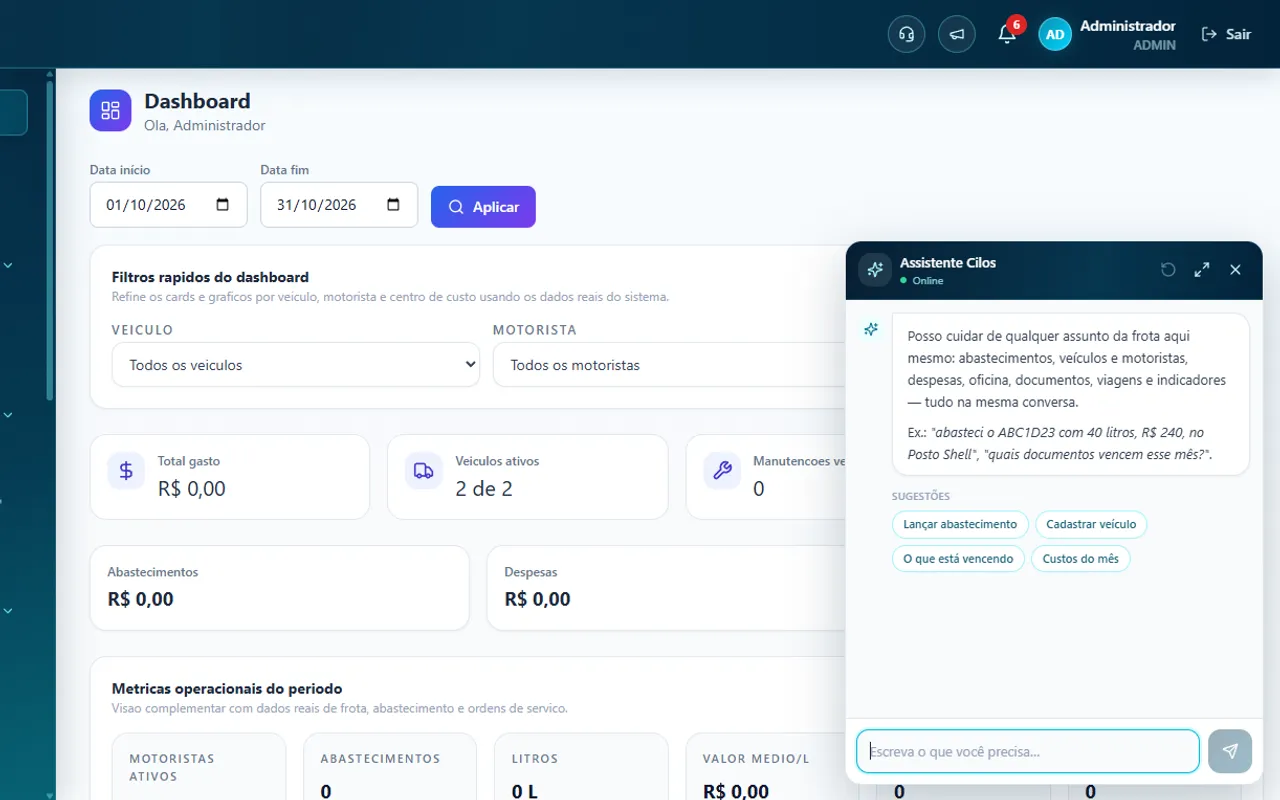The image size is (1280, 800).
Task: Click the LITROS metric card
Action: click(581, 767)
